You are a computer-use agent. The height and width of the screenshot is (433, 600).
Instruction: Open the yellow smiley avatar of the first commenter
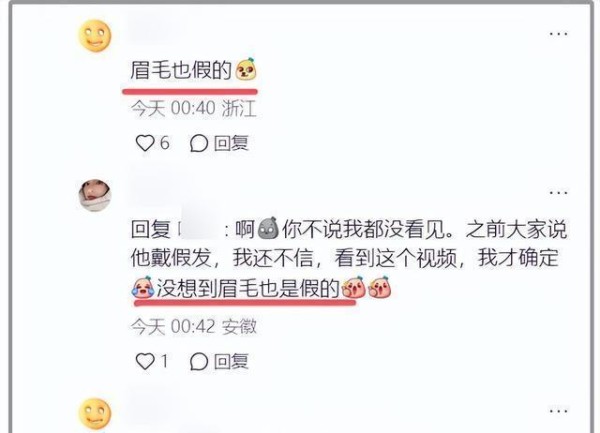[95, 36]
